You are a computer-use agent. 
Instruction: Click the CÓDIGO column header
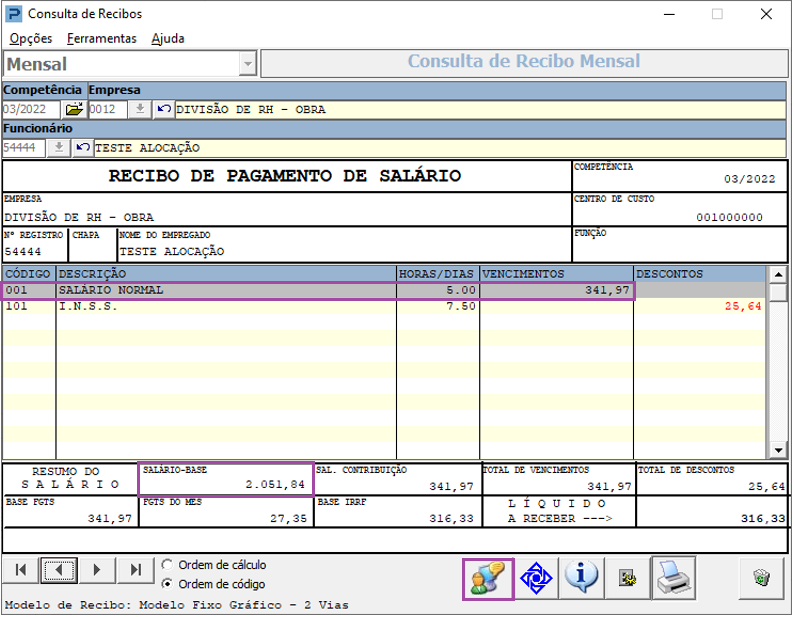click(x=28, y=274)
